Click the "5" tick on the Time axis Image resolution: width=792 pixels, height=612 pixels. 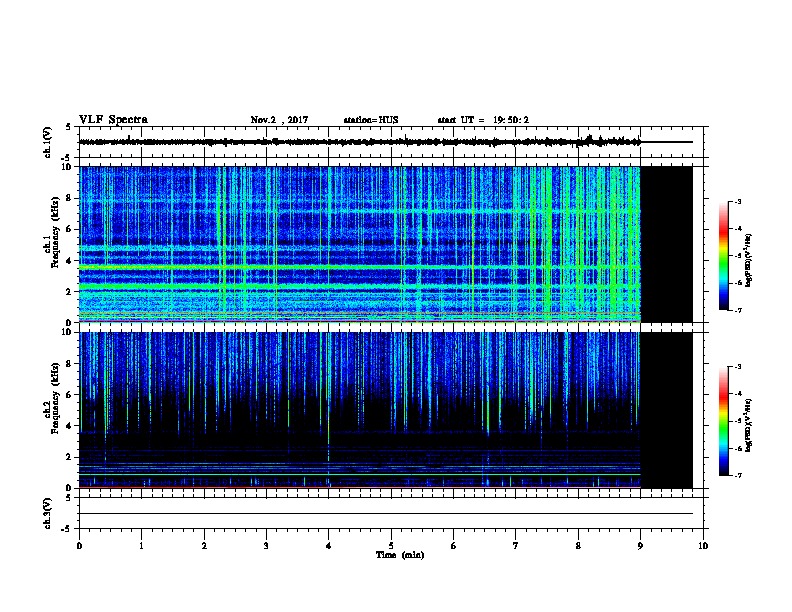[391, 546]
